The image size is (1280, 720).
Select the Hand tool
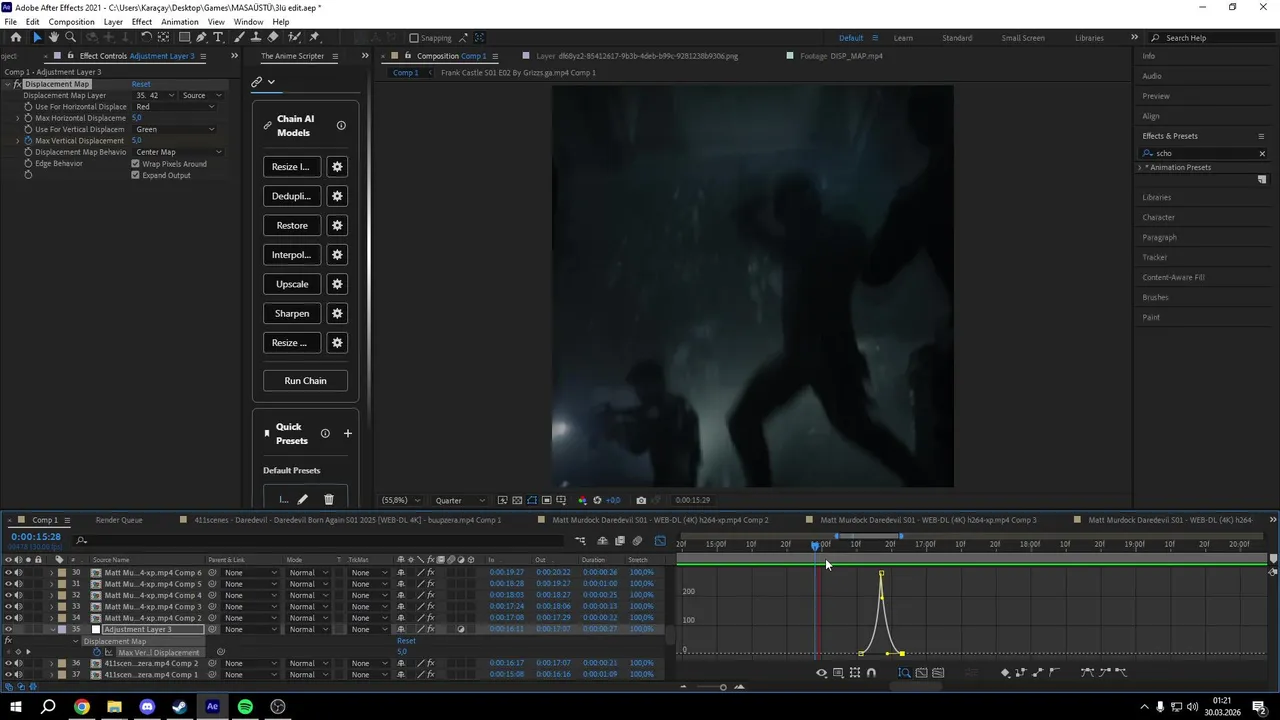pos(54,38)
